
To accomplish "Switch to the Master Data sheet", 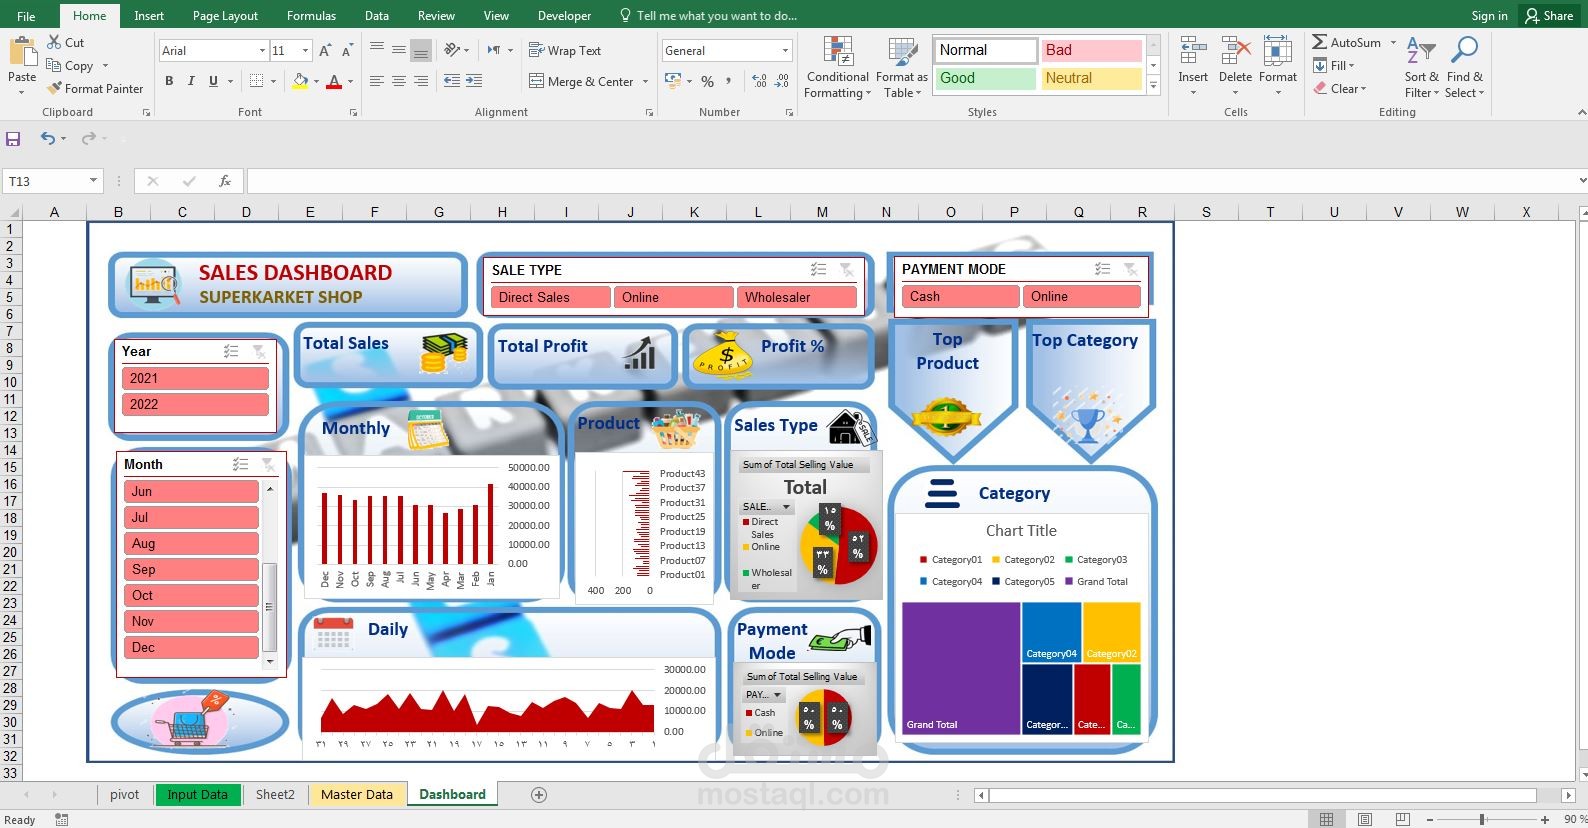I will (x=357, y=794).
